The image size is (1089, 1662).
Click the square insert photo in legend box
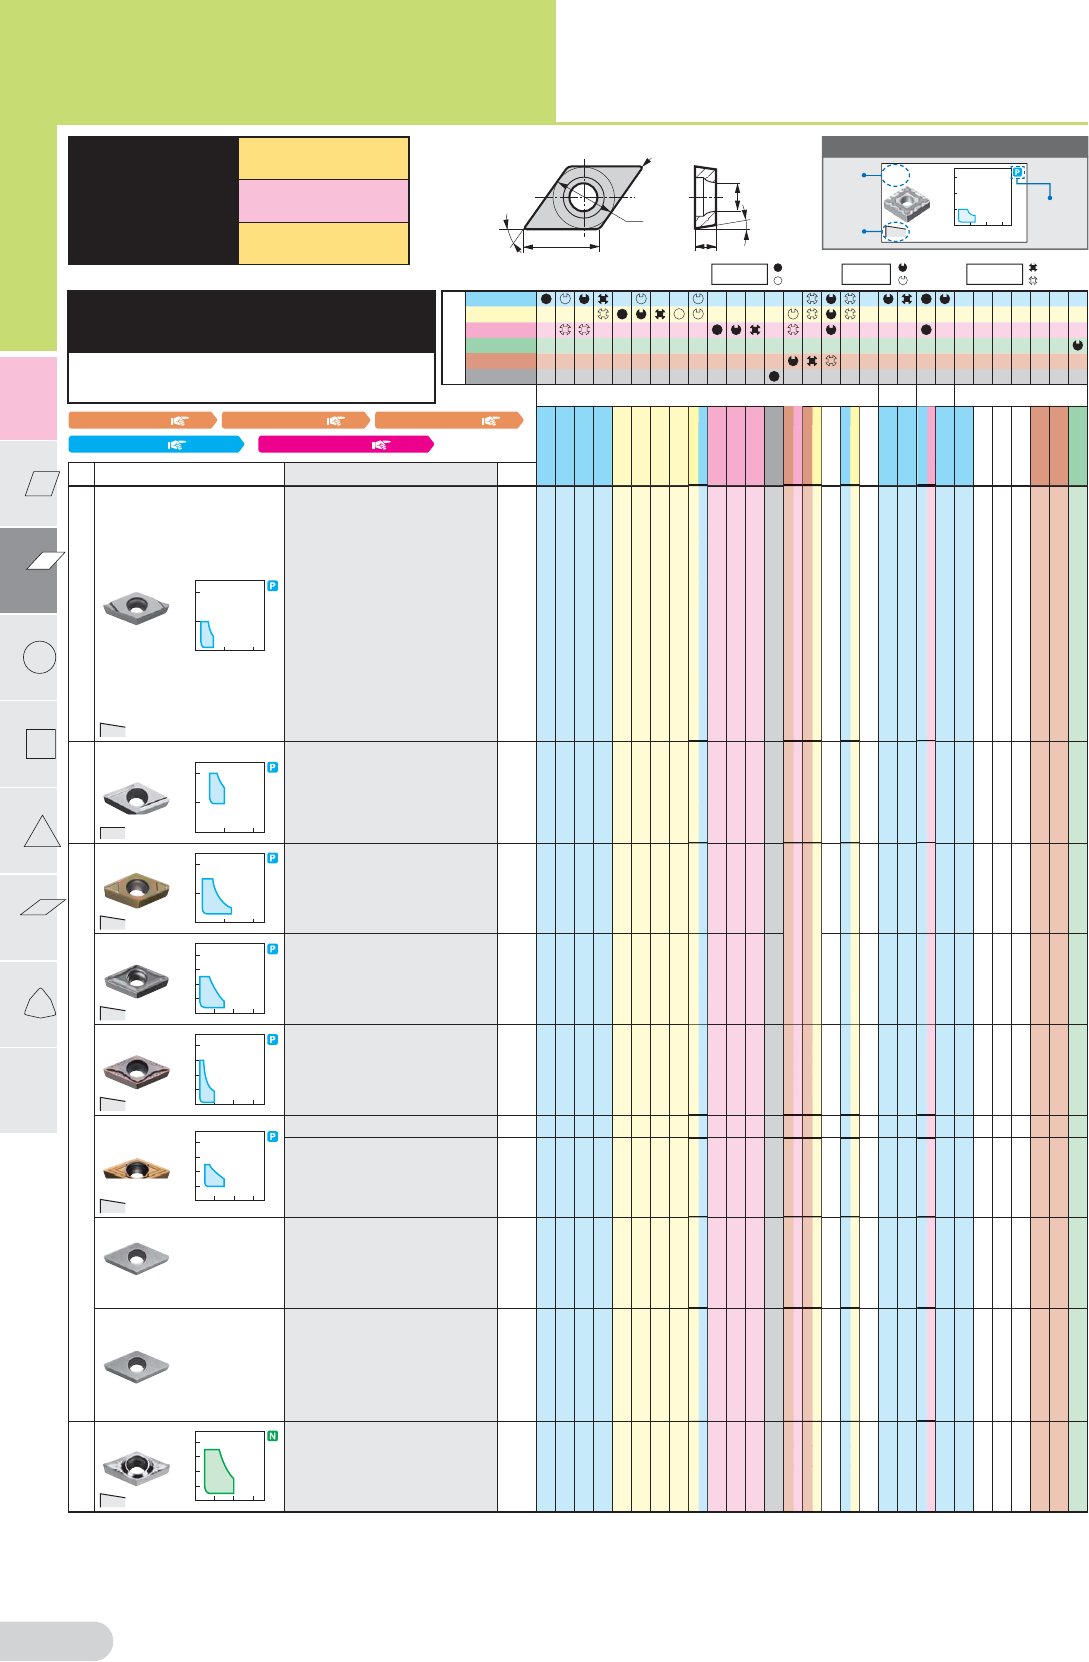pyautogui.click(x=906, y=204)
